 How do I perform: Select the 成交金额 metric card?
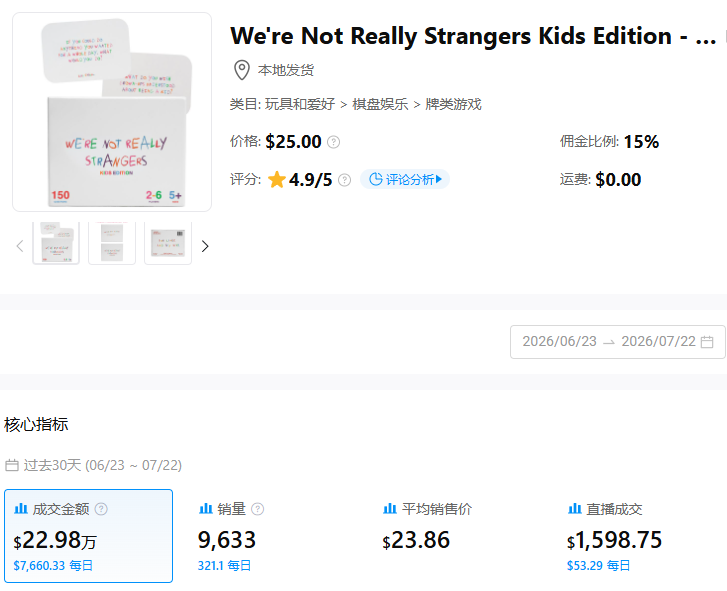coord(89,536)
